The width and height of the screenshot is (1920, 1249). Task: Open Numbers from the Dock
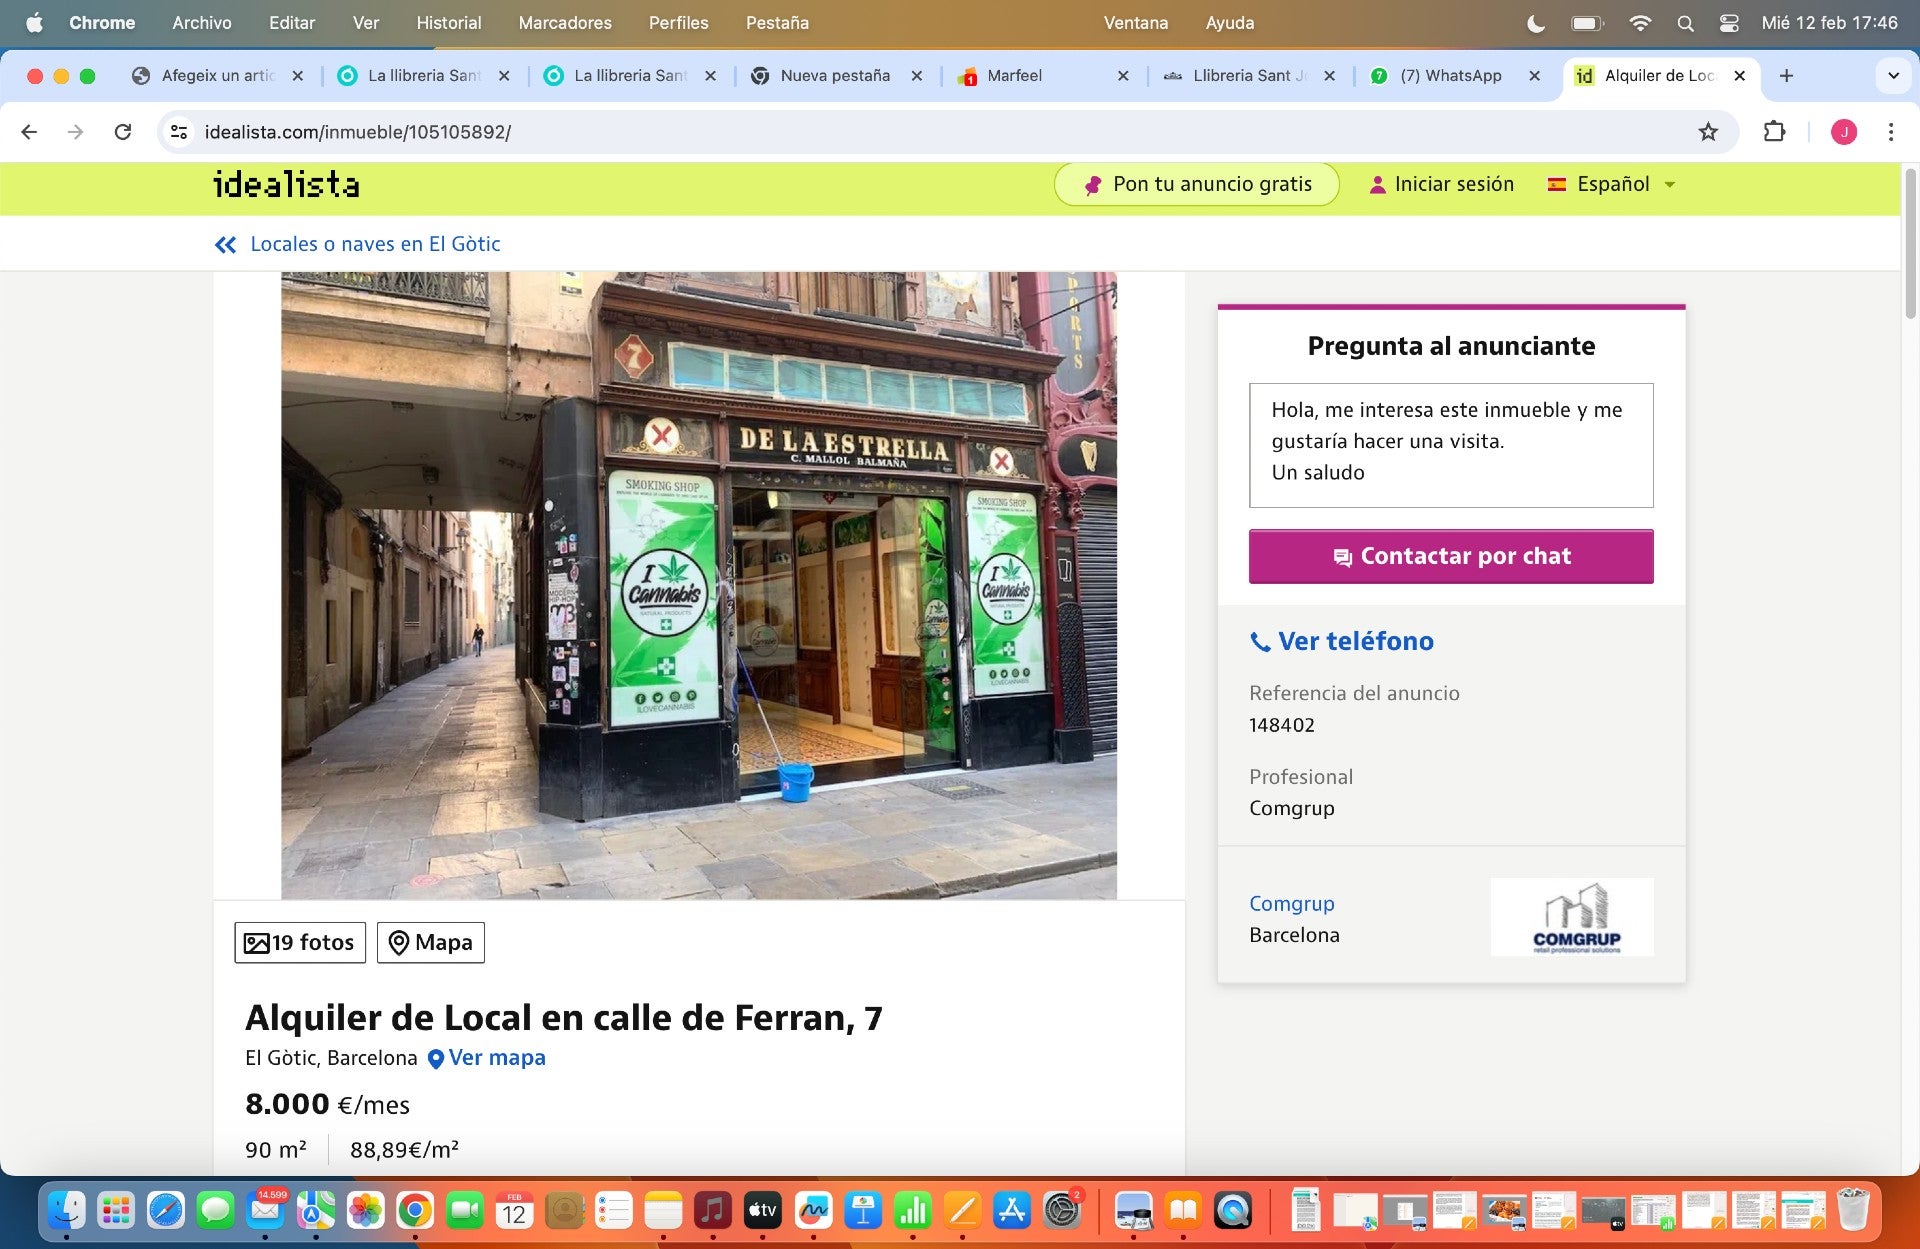(x=912, y=1211)
